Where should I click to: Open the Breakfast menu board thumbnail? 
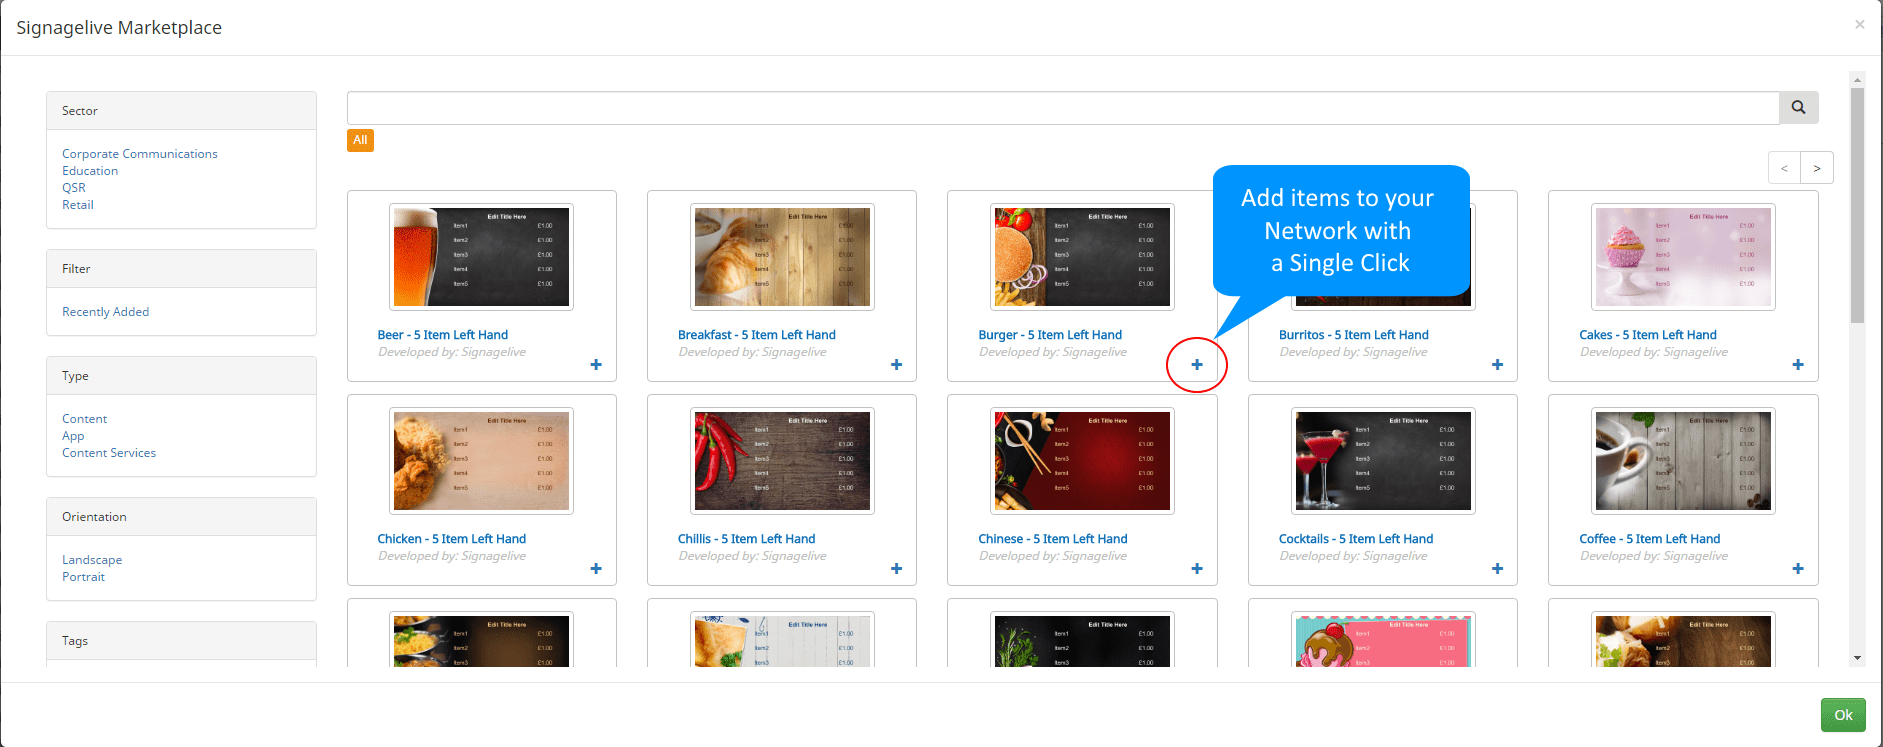click(x=782, y=257)
